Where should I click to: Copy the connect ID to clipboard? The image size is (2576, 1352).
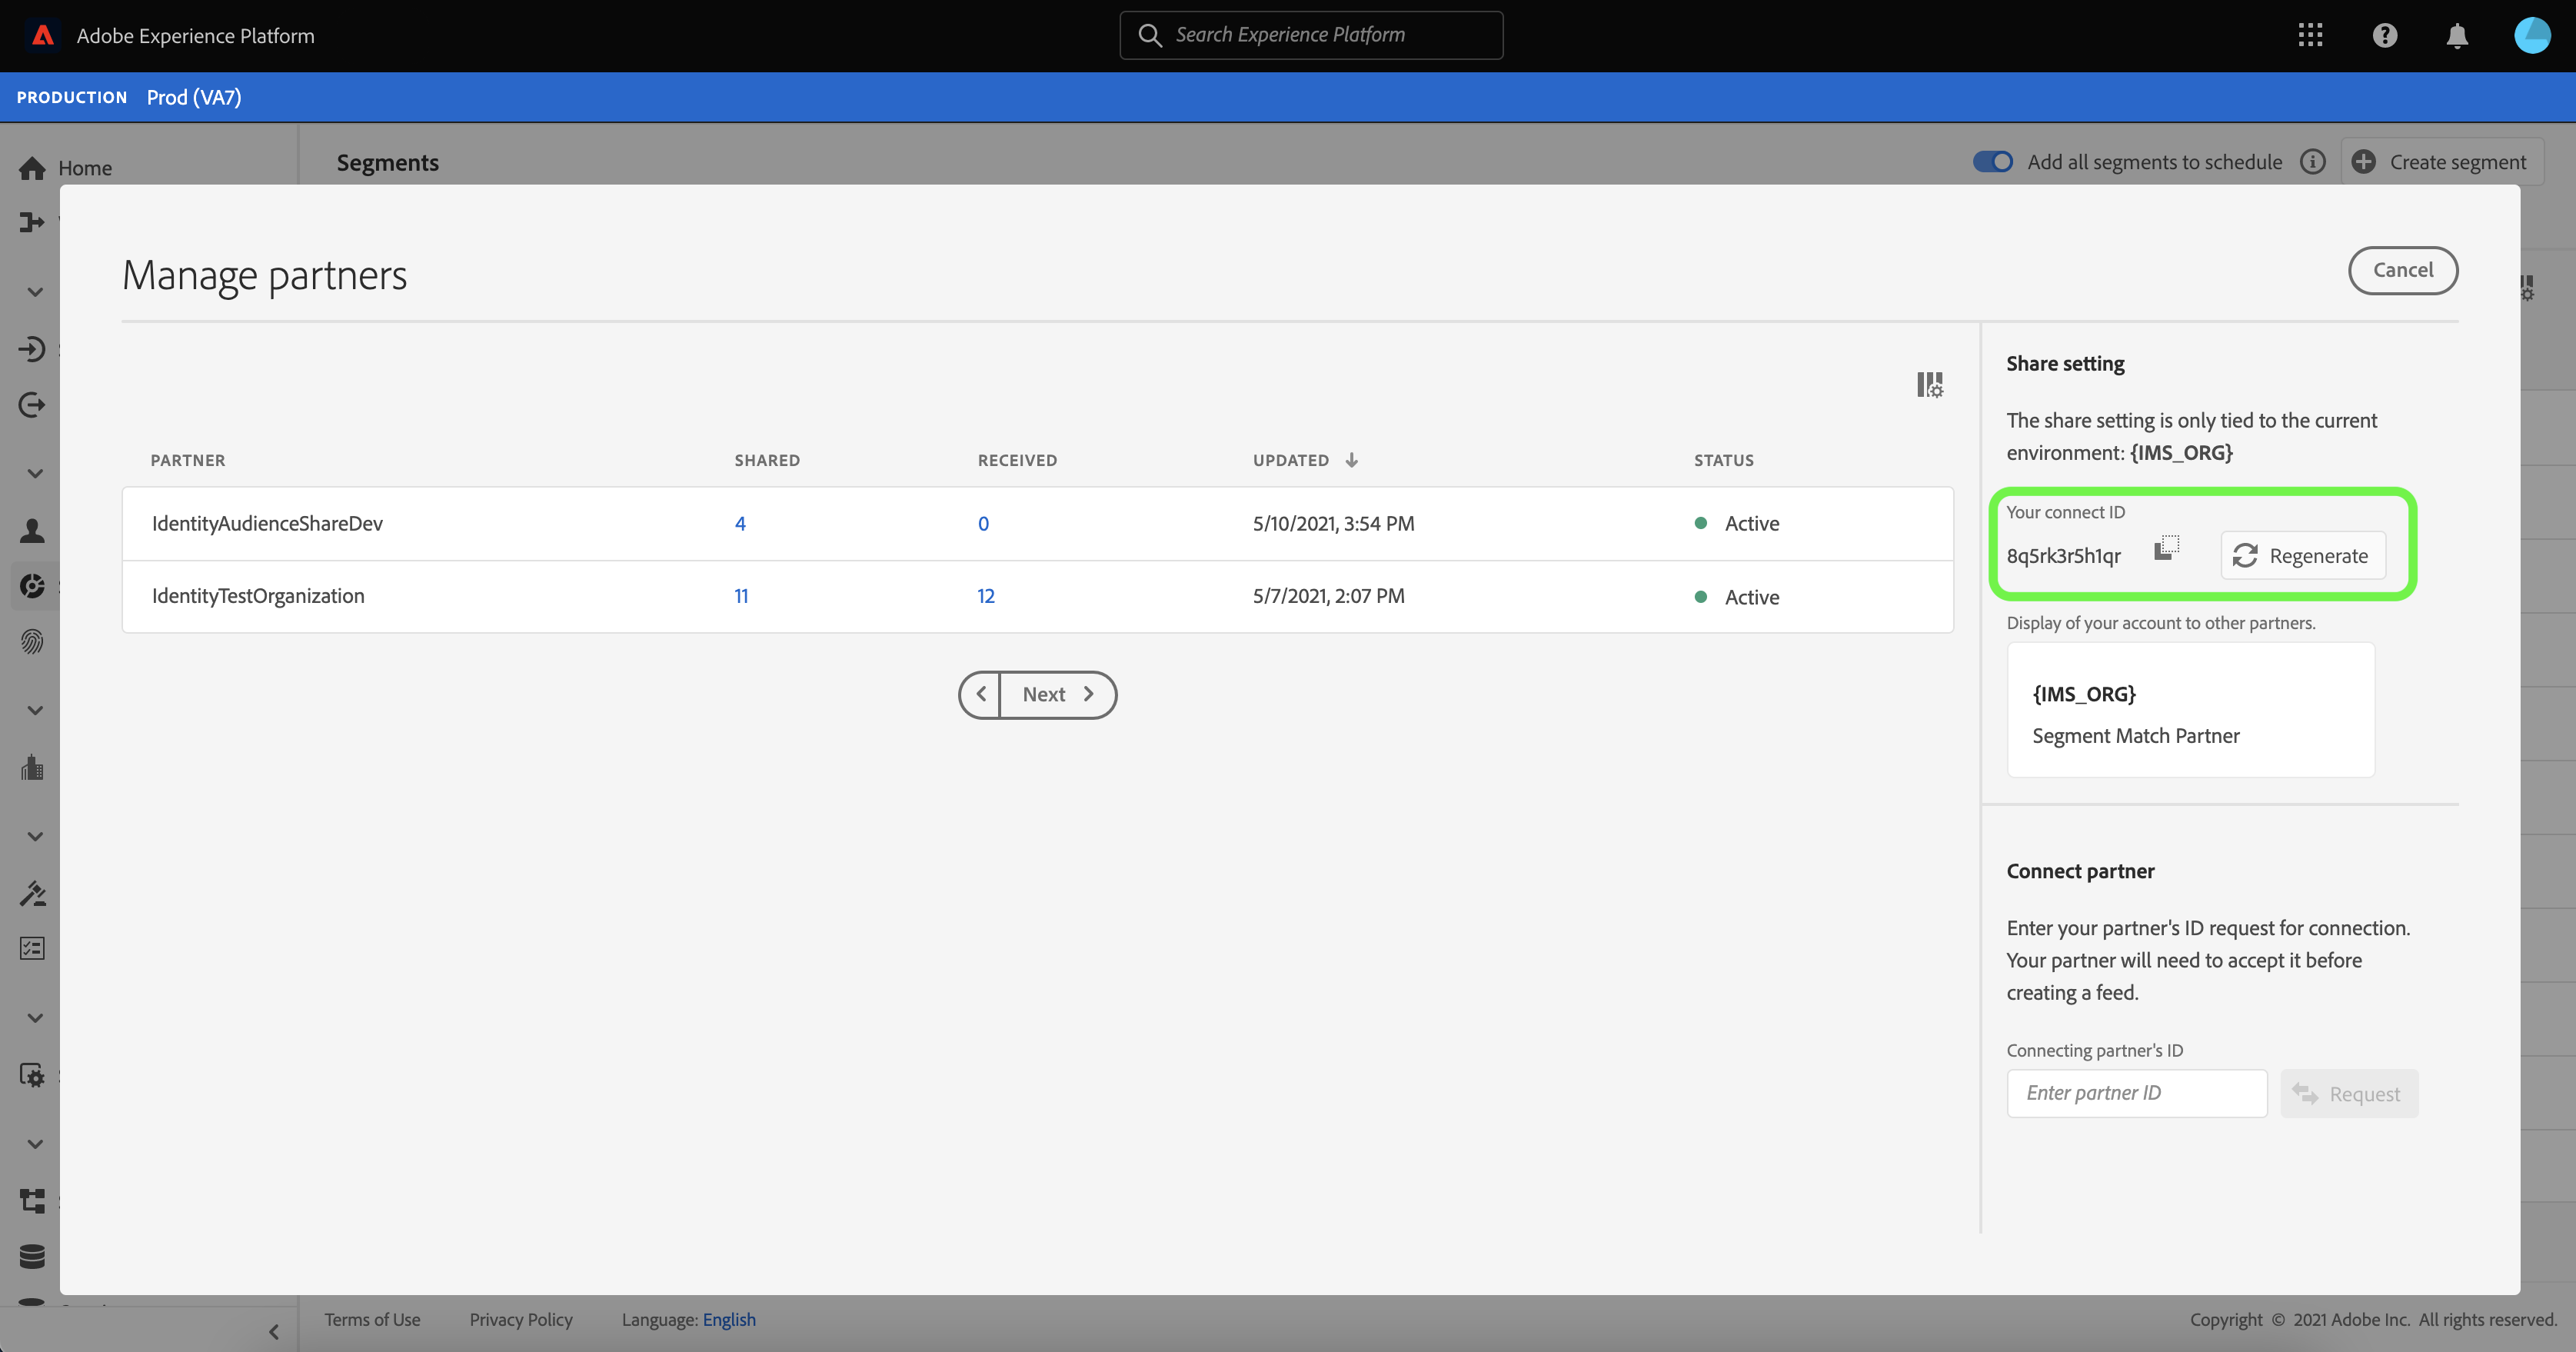2166,547
